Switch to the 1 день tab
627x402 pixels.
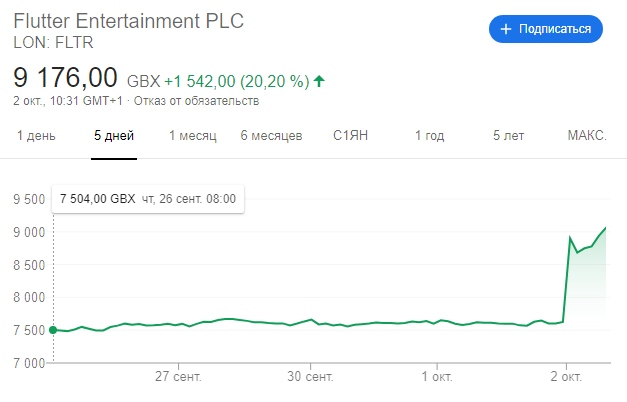click(x=36, y=136)
